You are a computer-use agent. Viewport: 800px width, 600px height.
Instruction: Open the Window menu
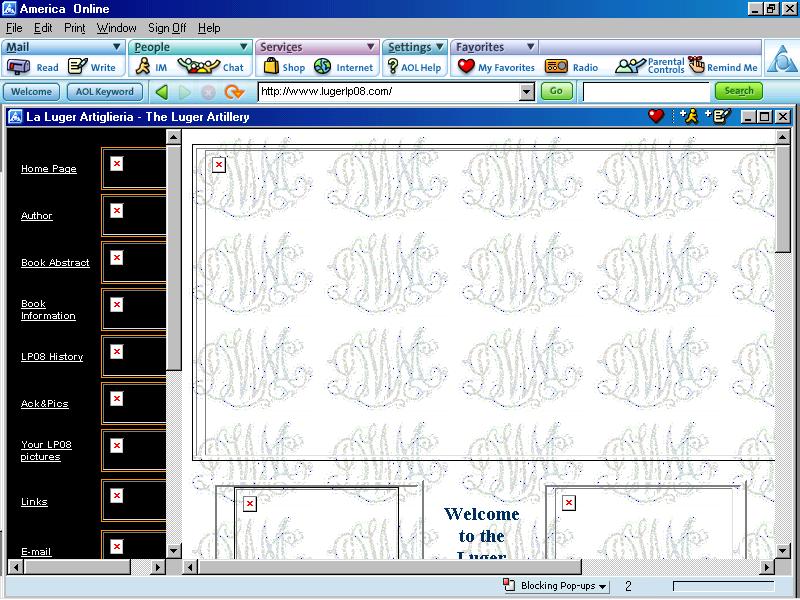point(116,28)
